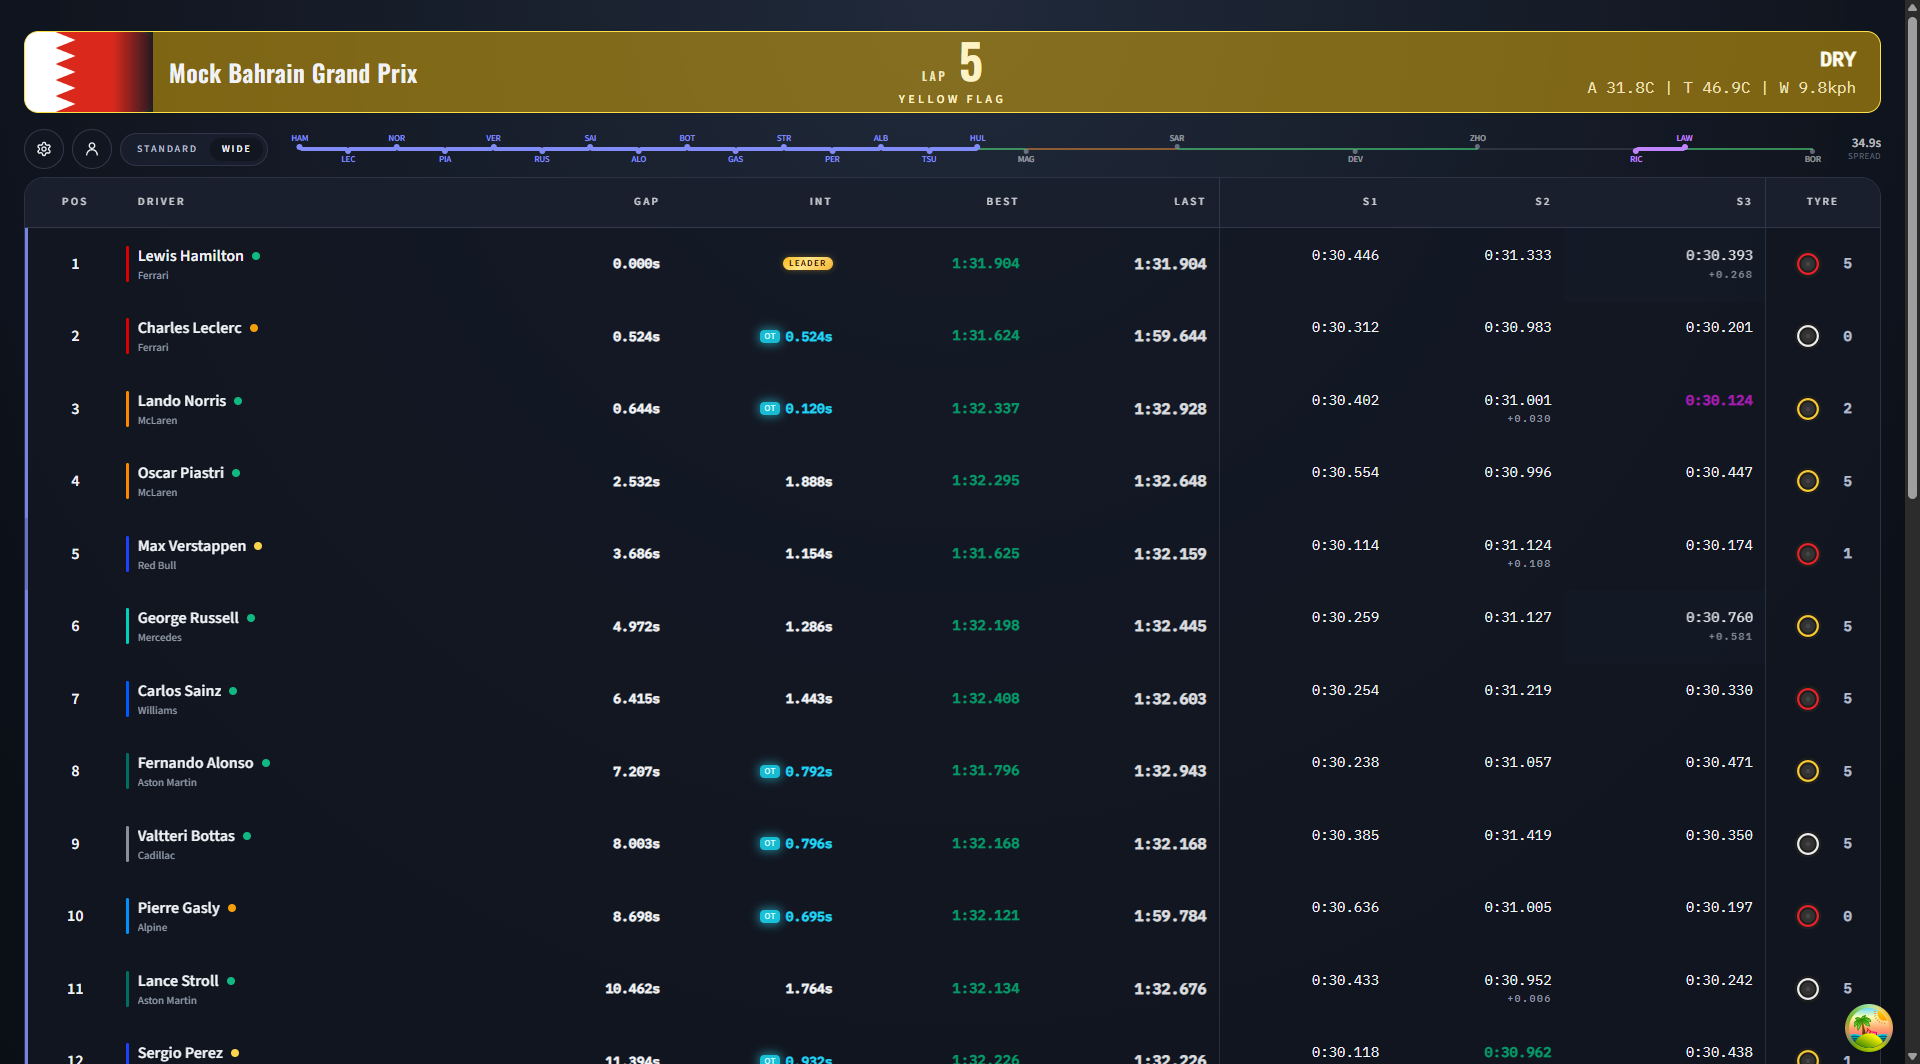Switch to WIDE layout
Screen dimensions: 1920x1064
point(236,149)
